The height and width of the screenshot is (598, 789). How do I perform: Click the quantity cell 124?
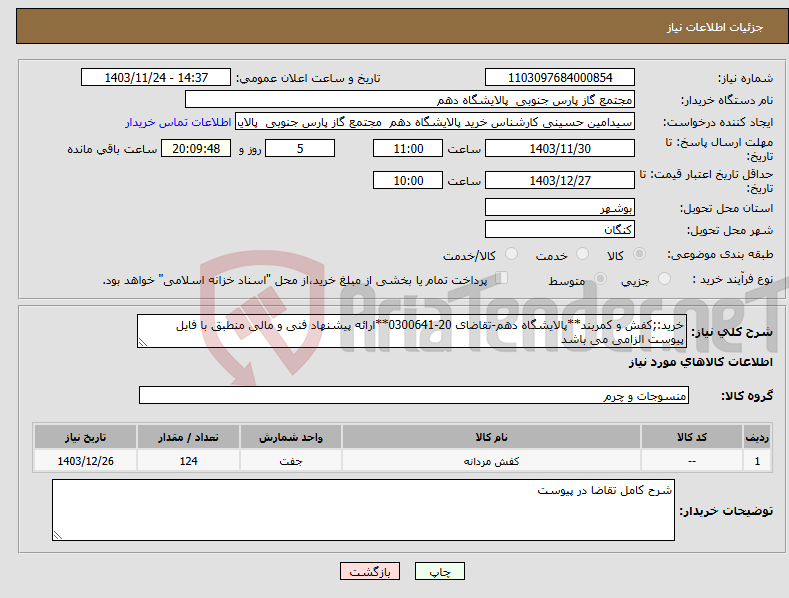[188, 461]
